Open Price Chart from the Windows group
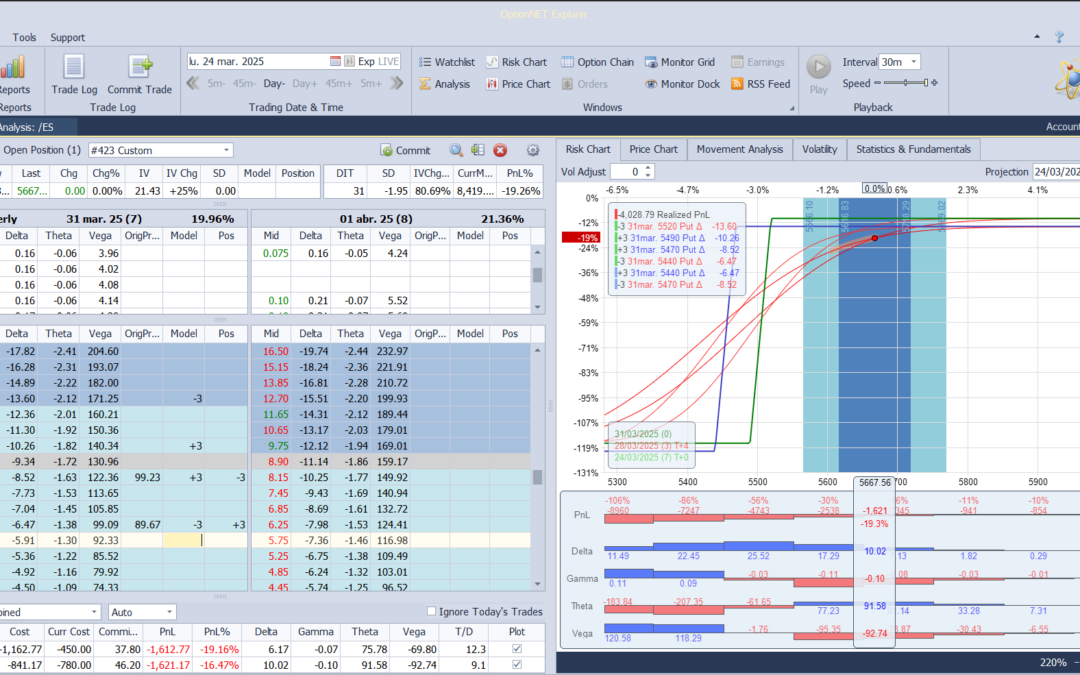This screenshot has height=675, width=1080. [518, 84]
